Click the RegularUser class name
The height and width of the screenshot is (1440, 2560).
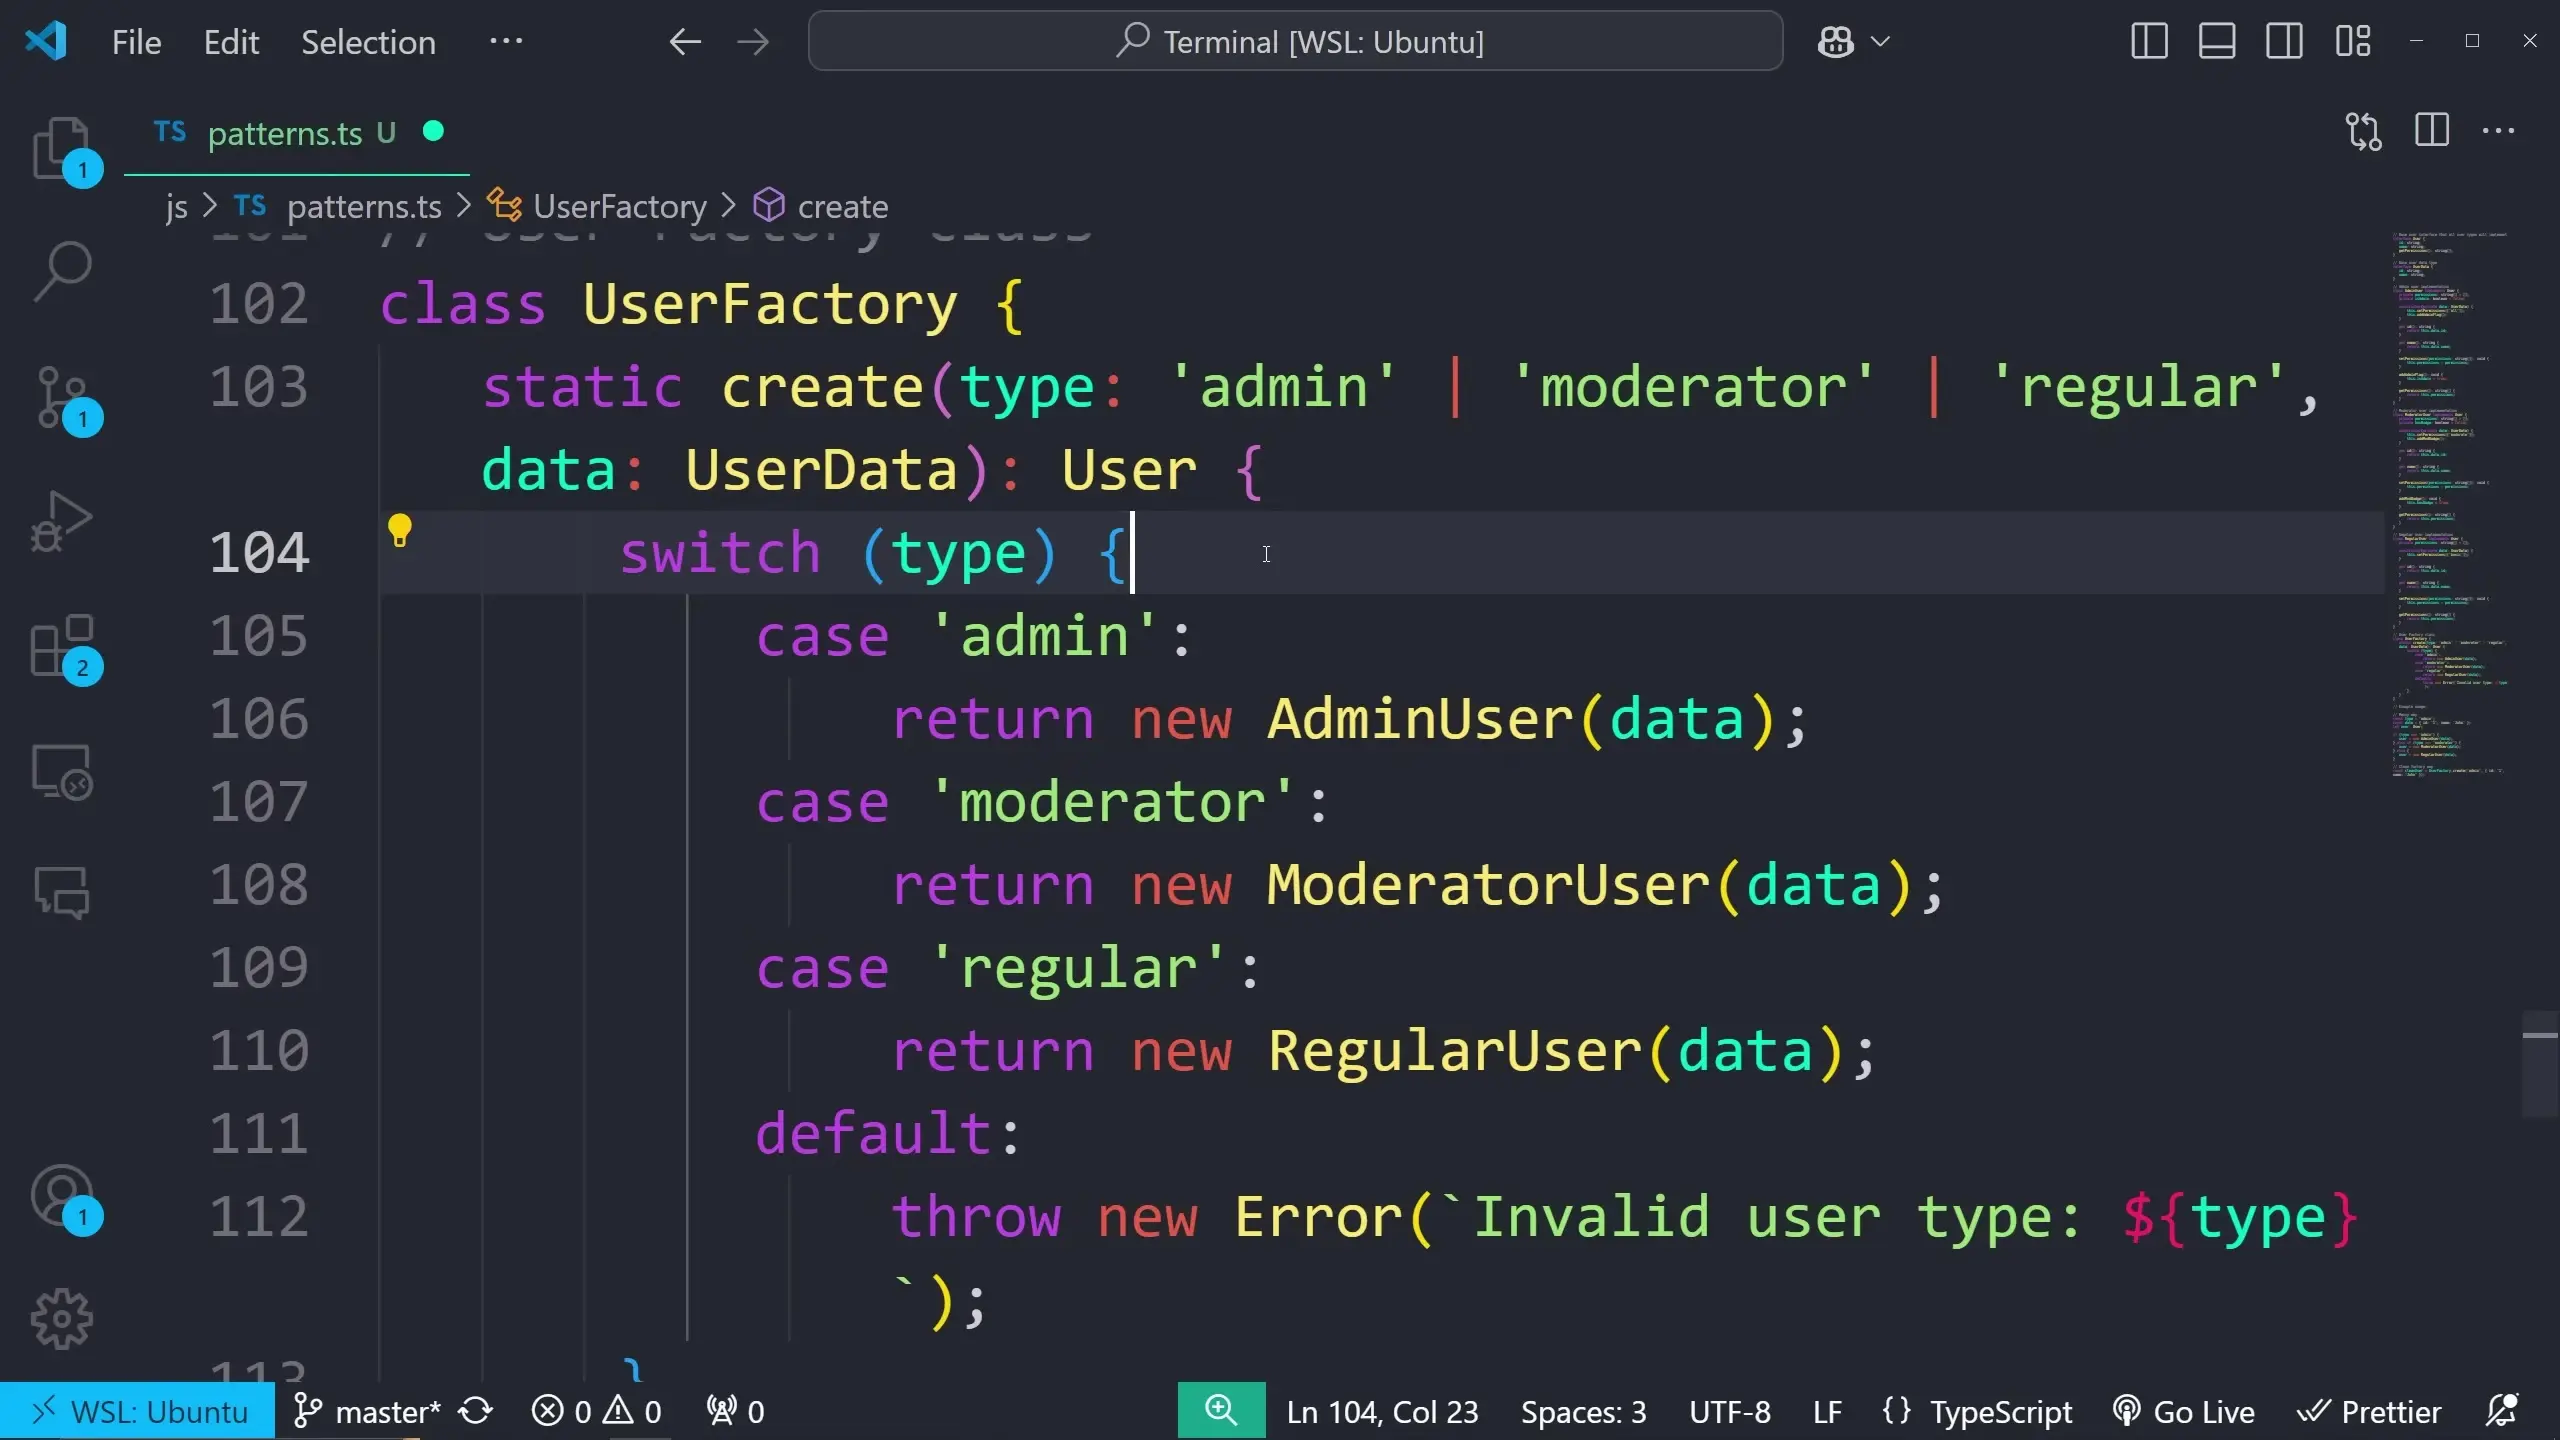[x=1455, y=1051]
